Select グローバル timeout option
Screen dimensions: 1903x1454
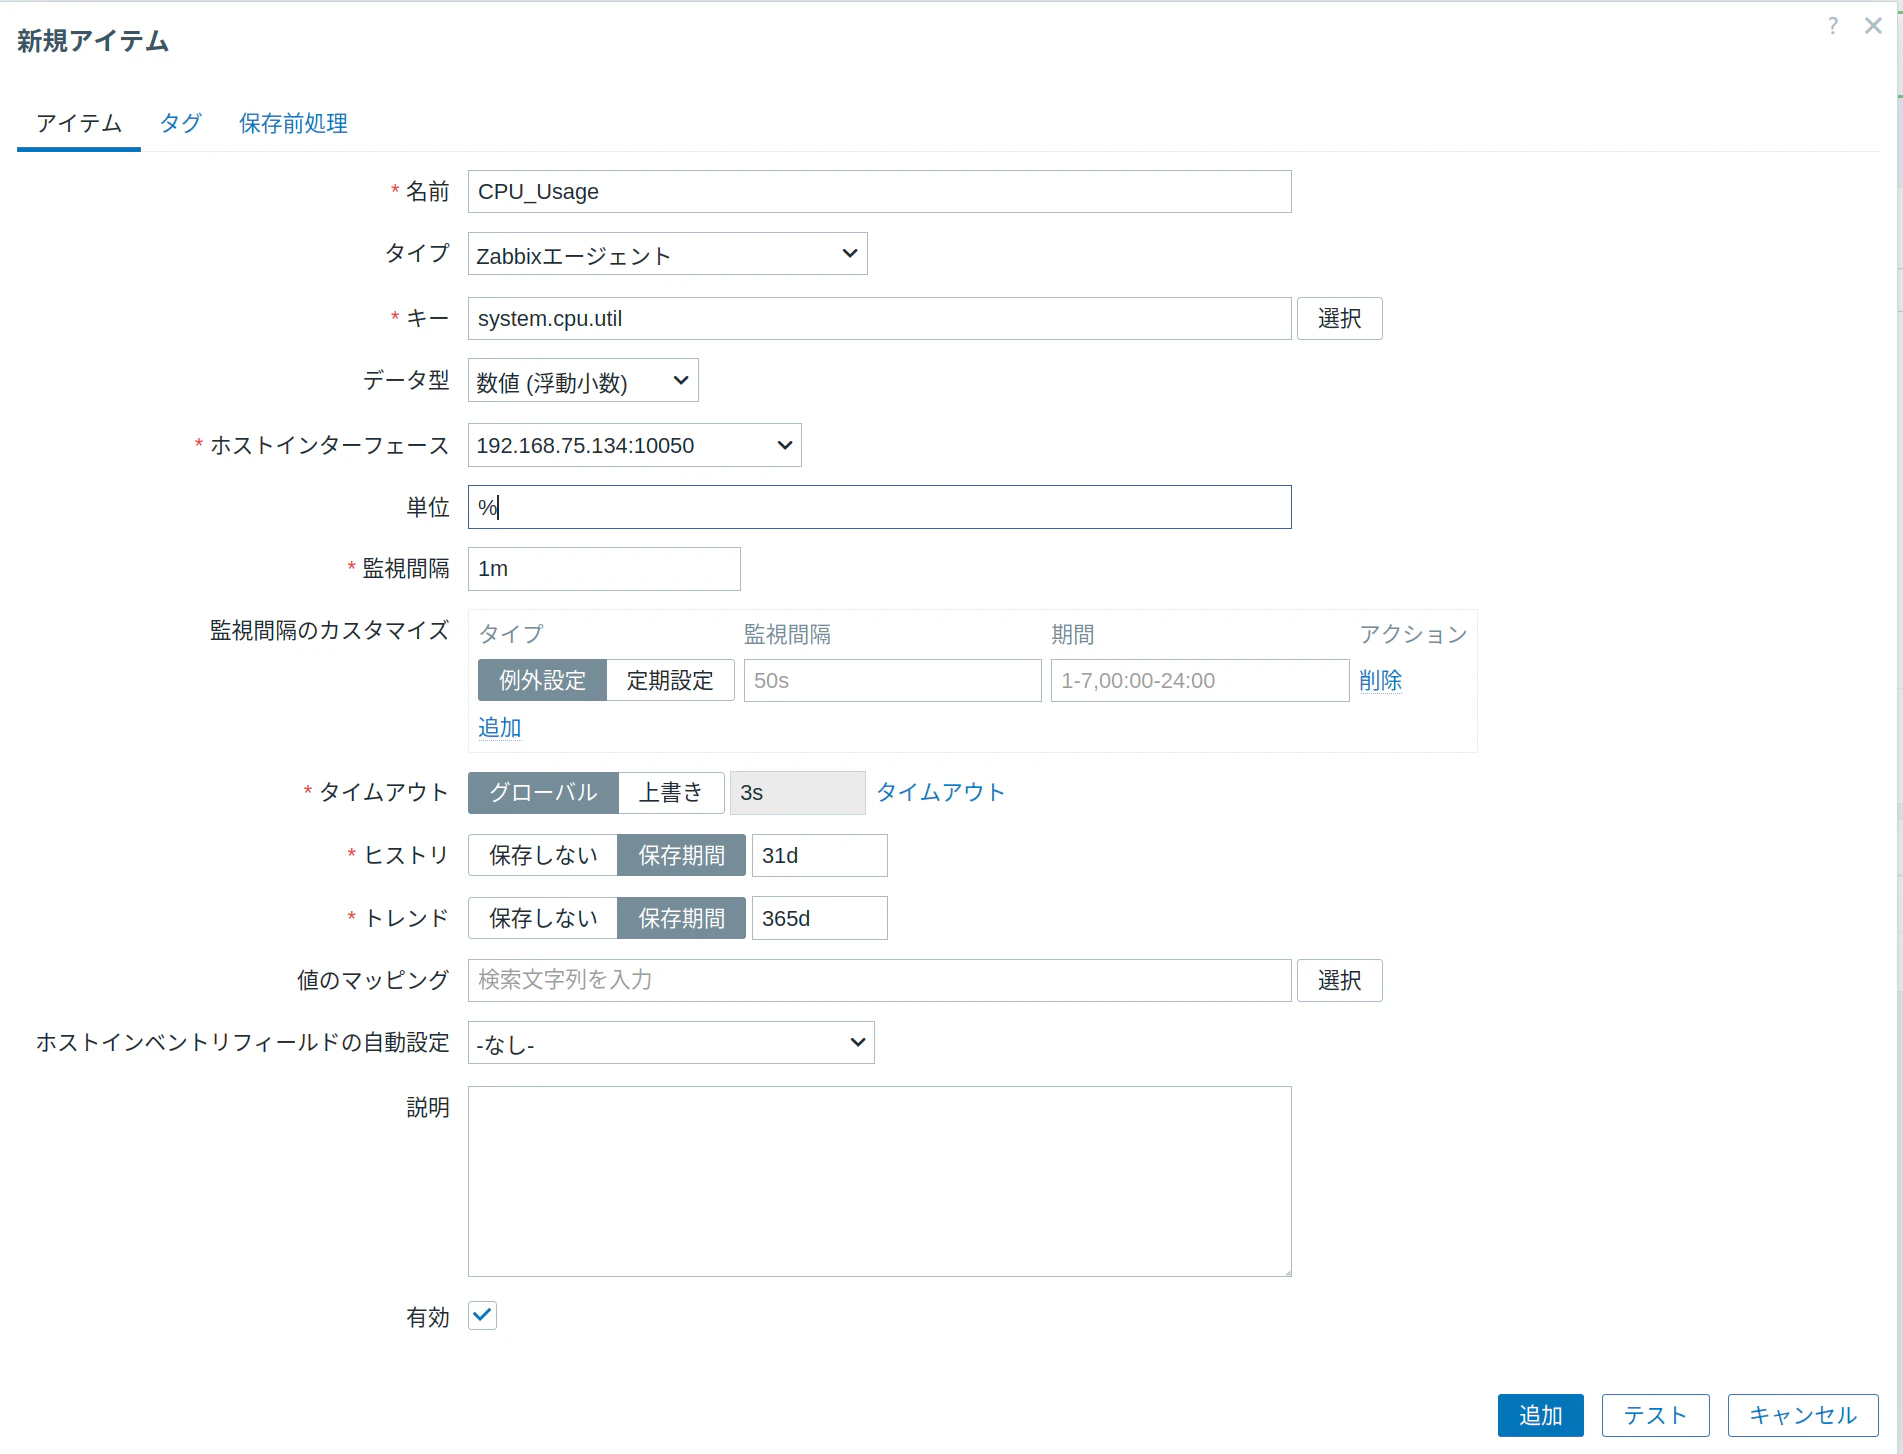point(543,793)
